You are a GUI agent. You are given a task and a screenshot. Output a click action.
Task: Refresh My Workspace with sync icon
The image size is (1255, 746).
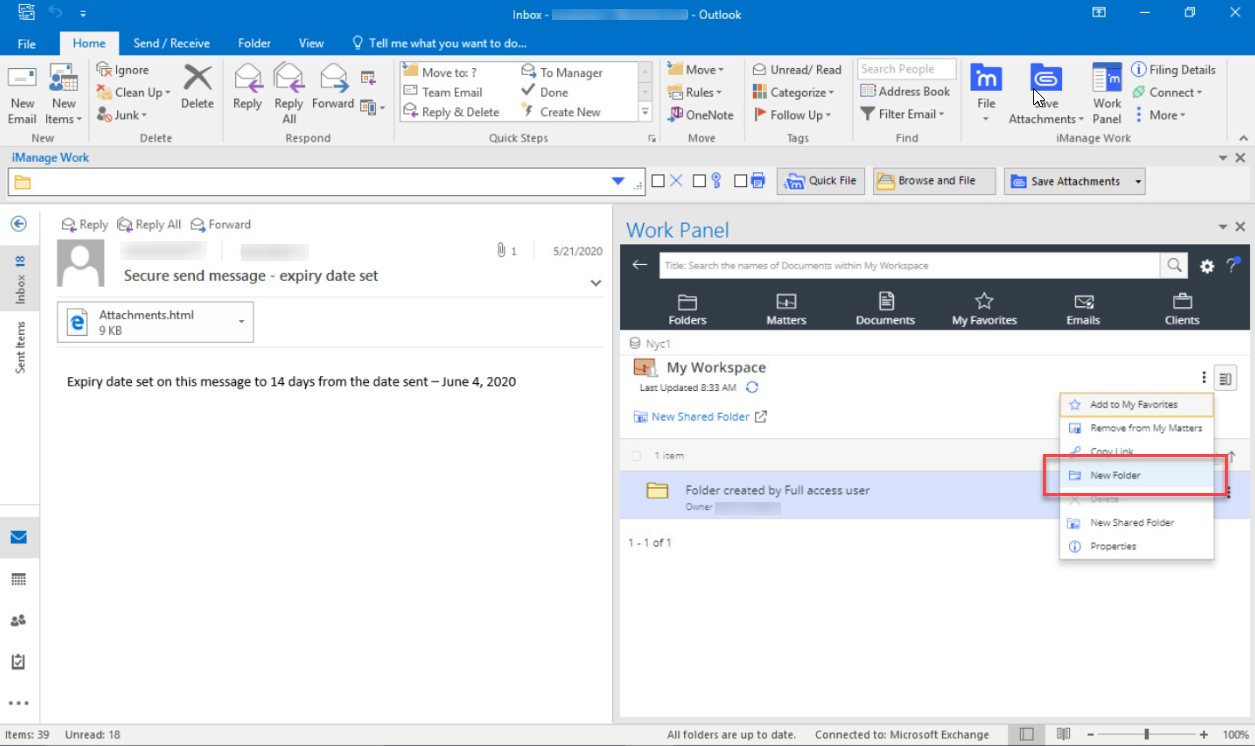[752, 387]
